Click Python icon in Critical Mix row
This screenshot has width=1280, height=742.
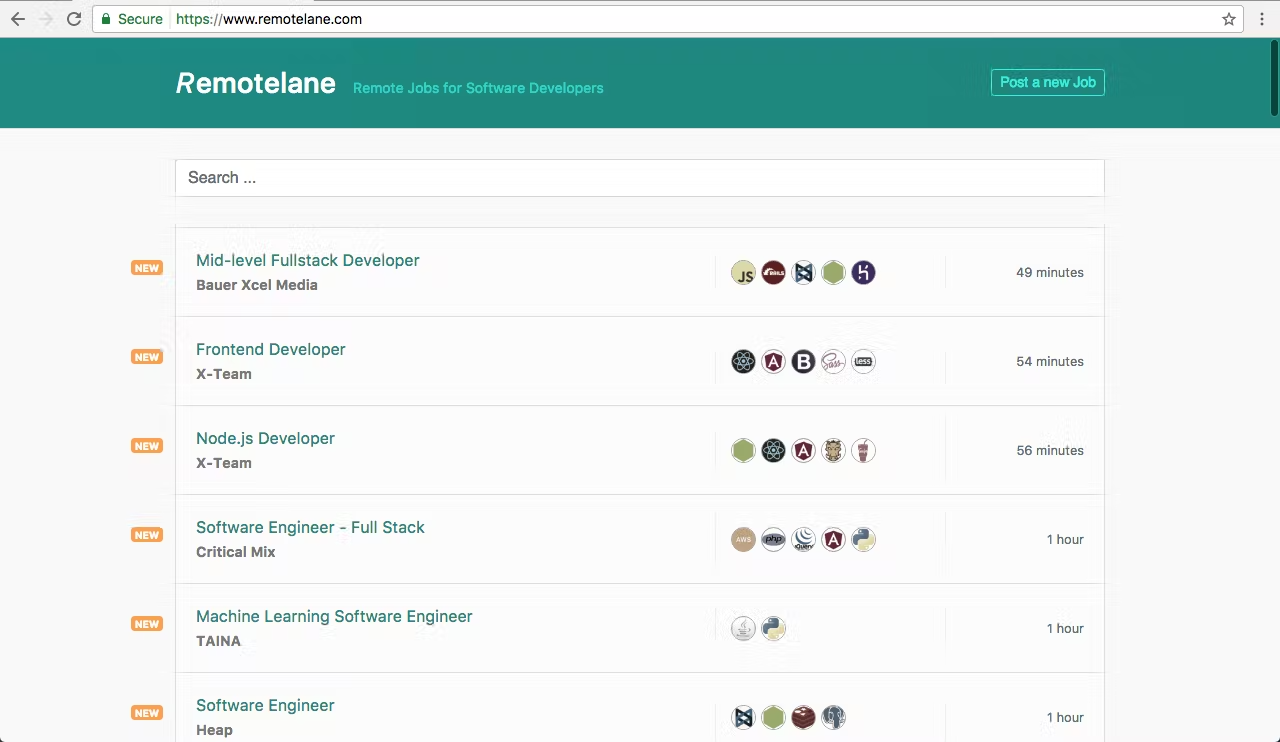863,539
